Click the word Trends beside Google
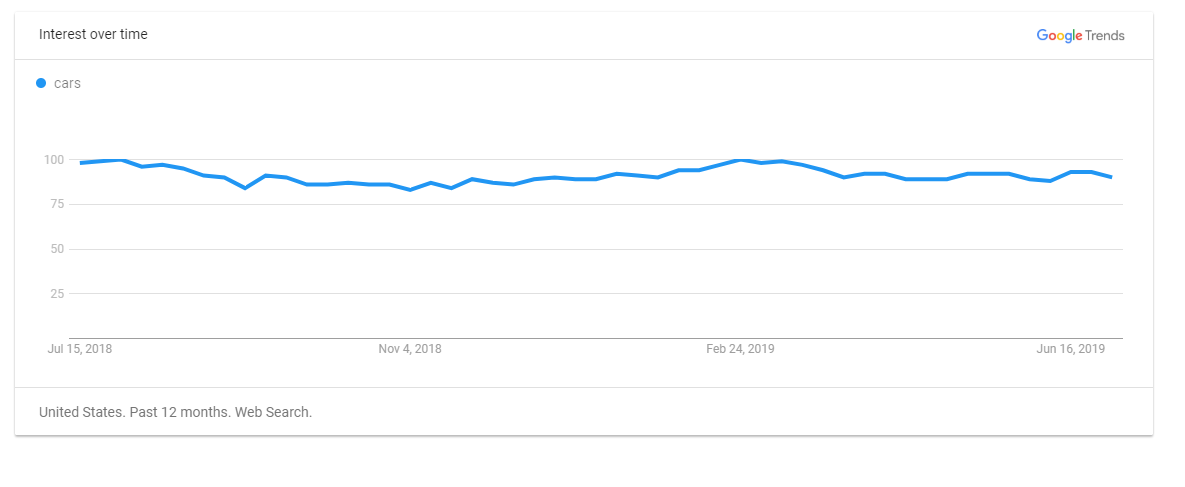 click(1105, 36)
